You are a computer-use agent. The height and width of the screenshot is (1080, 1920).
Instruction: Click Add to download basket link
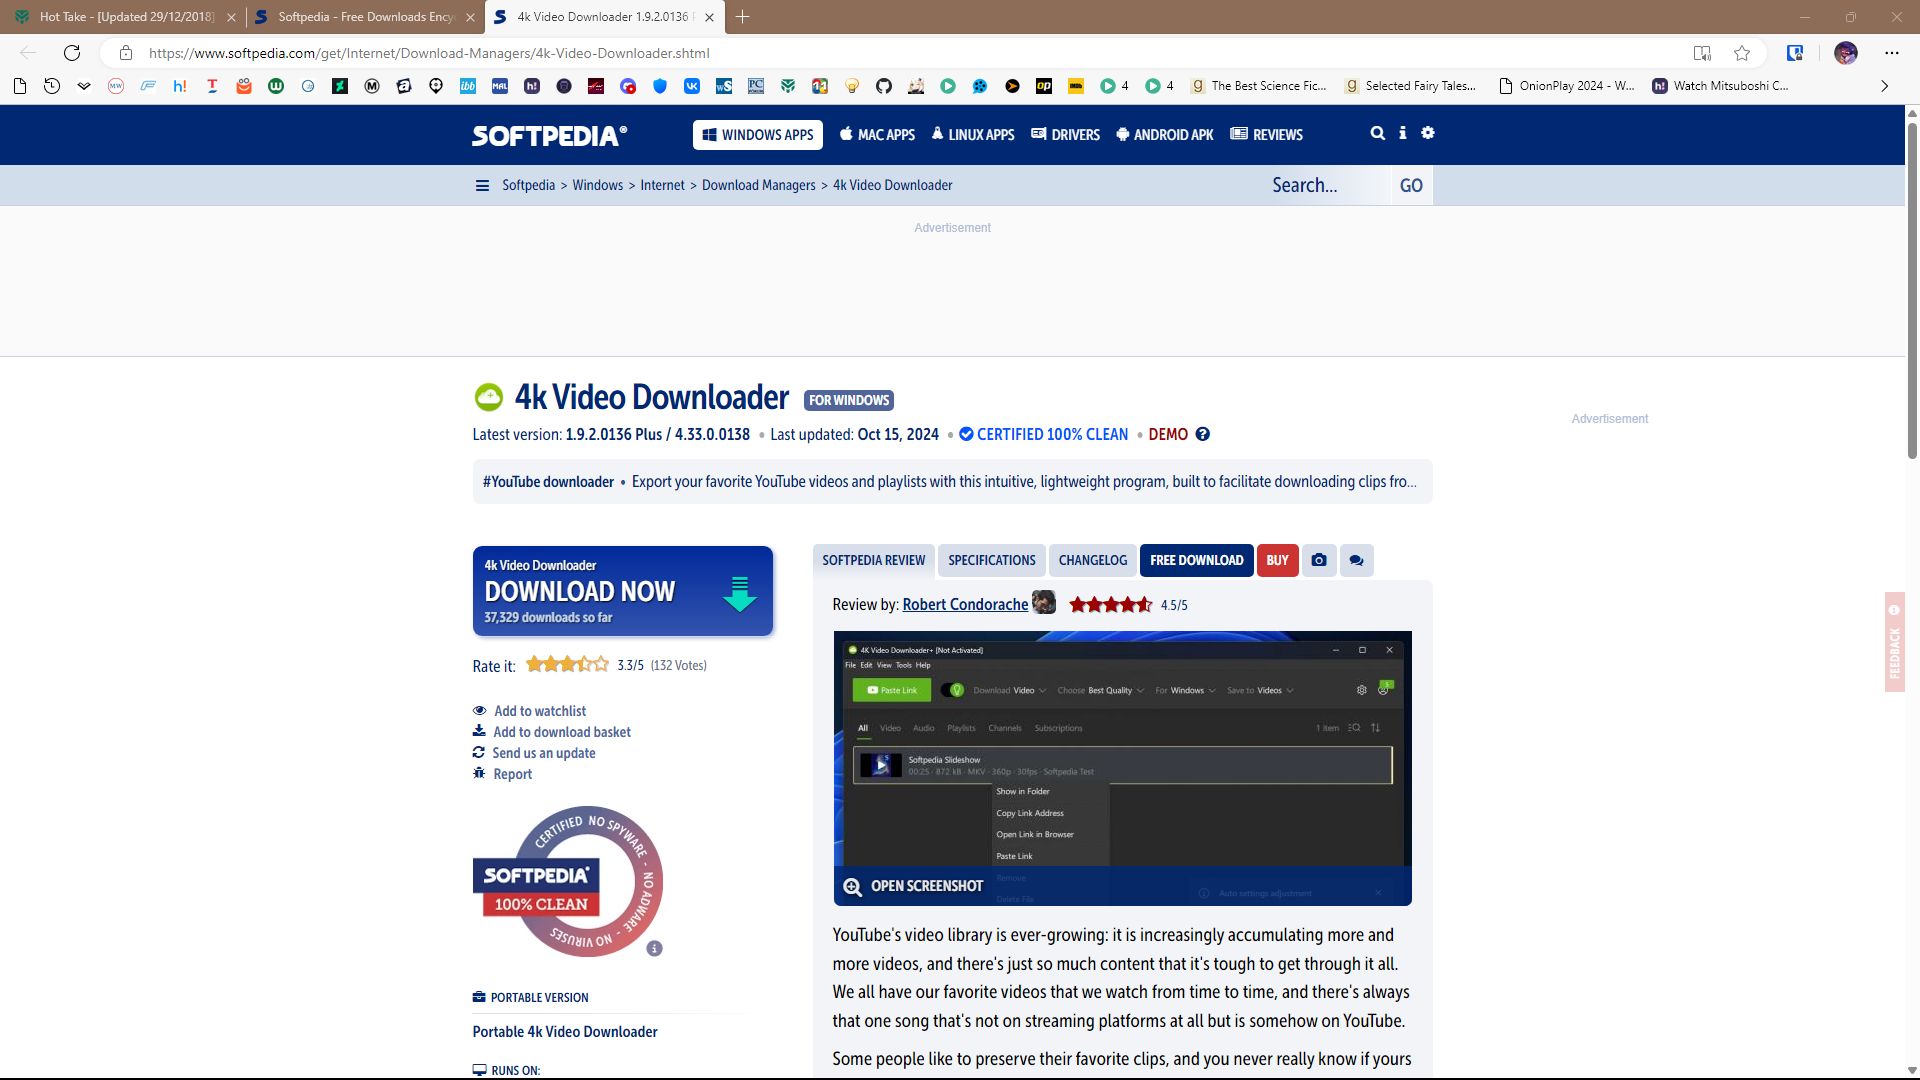[x=562, y=732]
